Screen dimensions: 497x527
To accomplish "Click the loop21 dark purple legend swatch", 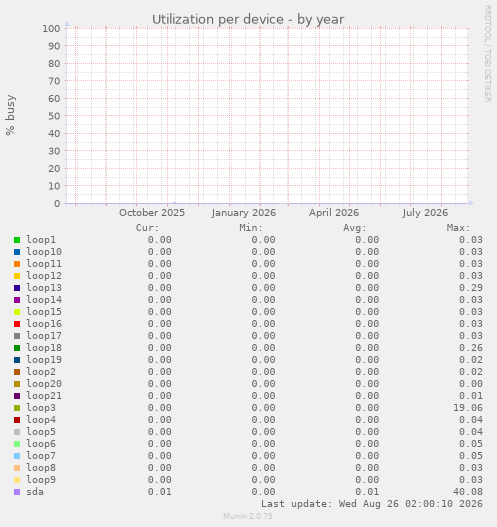I will click(x=17, y=396).
